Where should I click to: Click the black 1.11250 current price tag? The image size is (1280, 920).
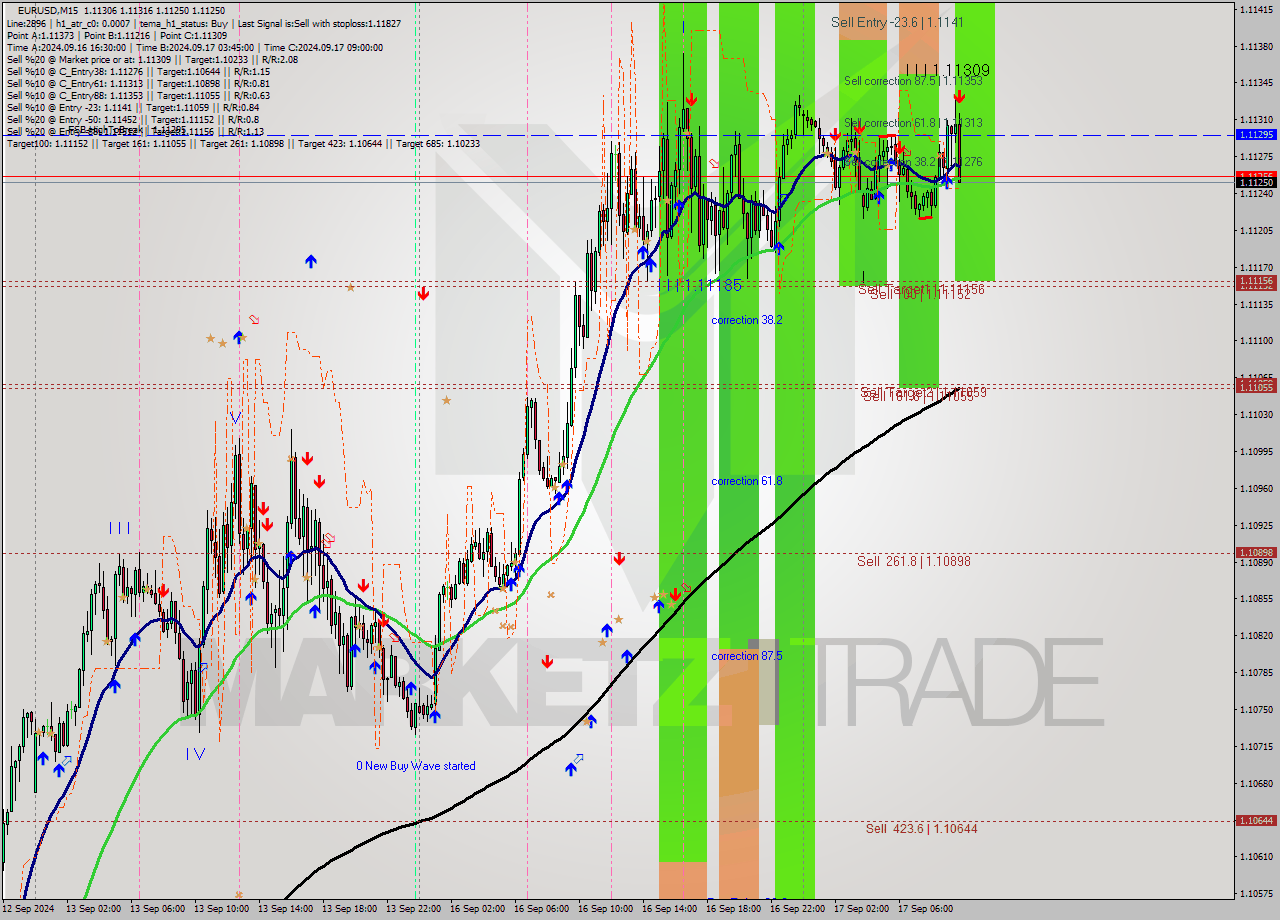click(1256, 182)
